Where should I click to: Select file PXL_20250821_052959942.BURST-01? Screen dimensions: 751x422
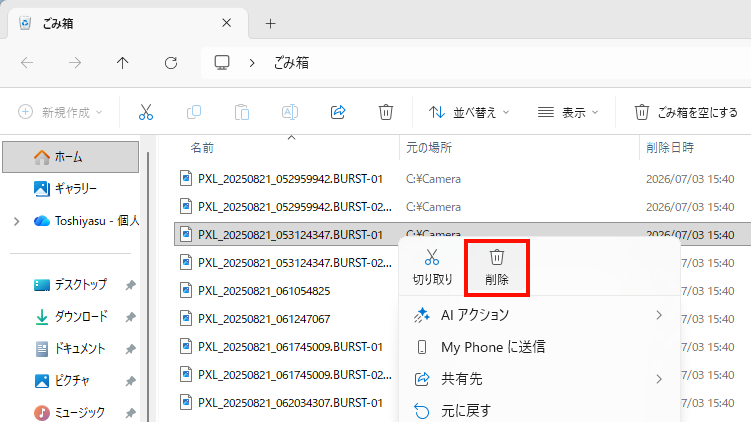coord(290,179)
